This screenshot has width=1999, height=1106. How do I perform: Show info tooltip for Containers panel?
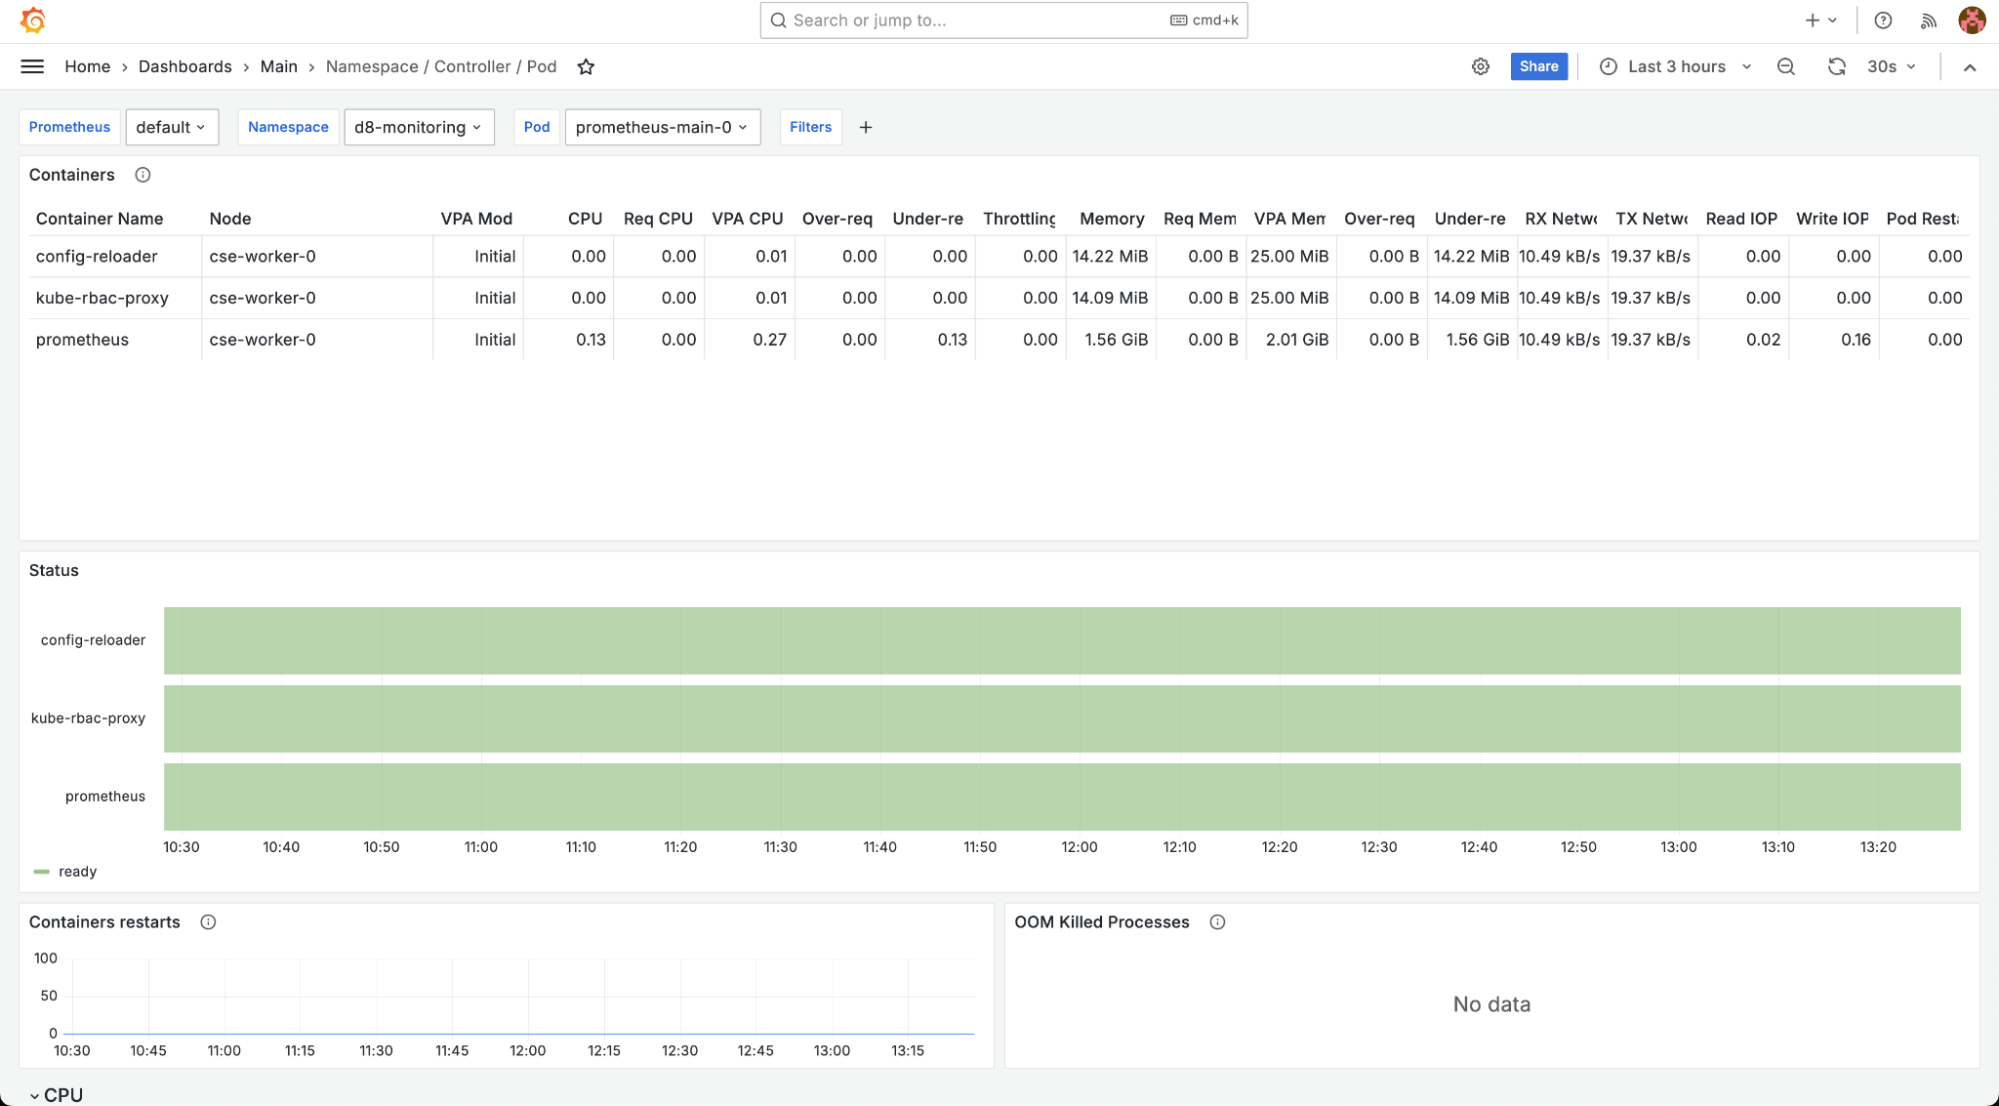(x=143, y=175)
